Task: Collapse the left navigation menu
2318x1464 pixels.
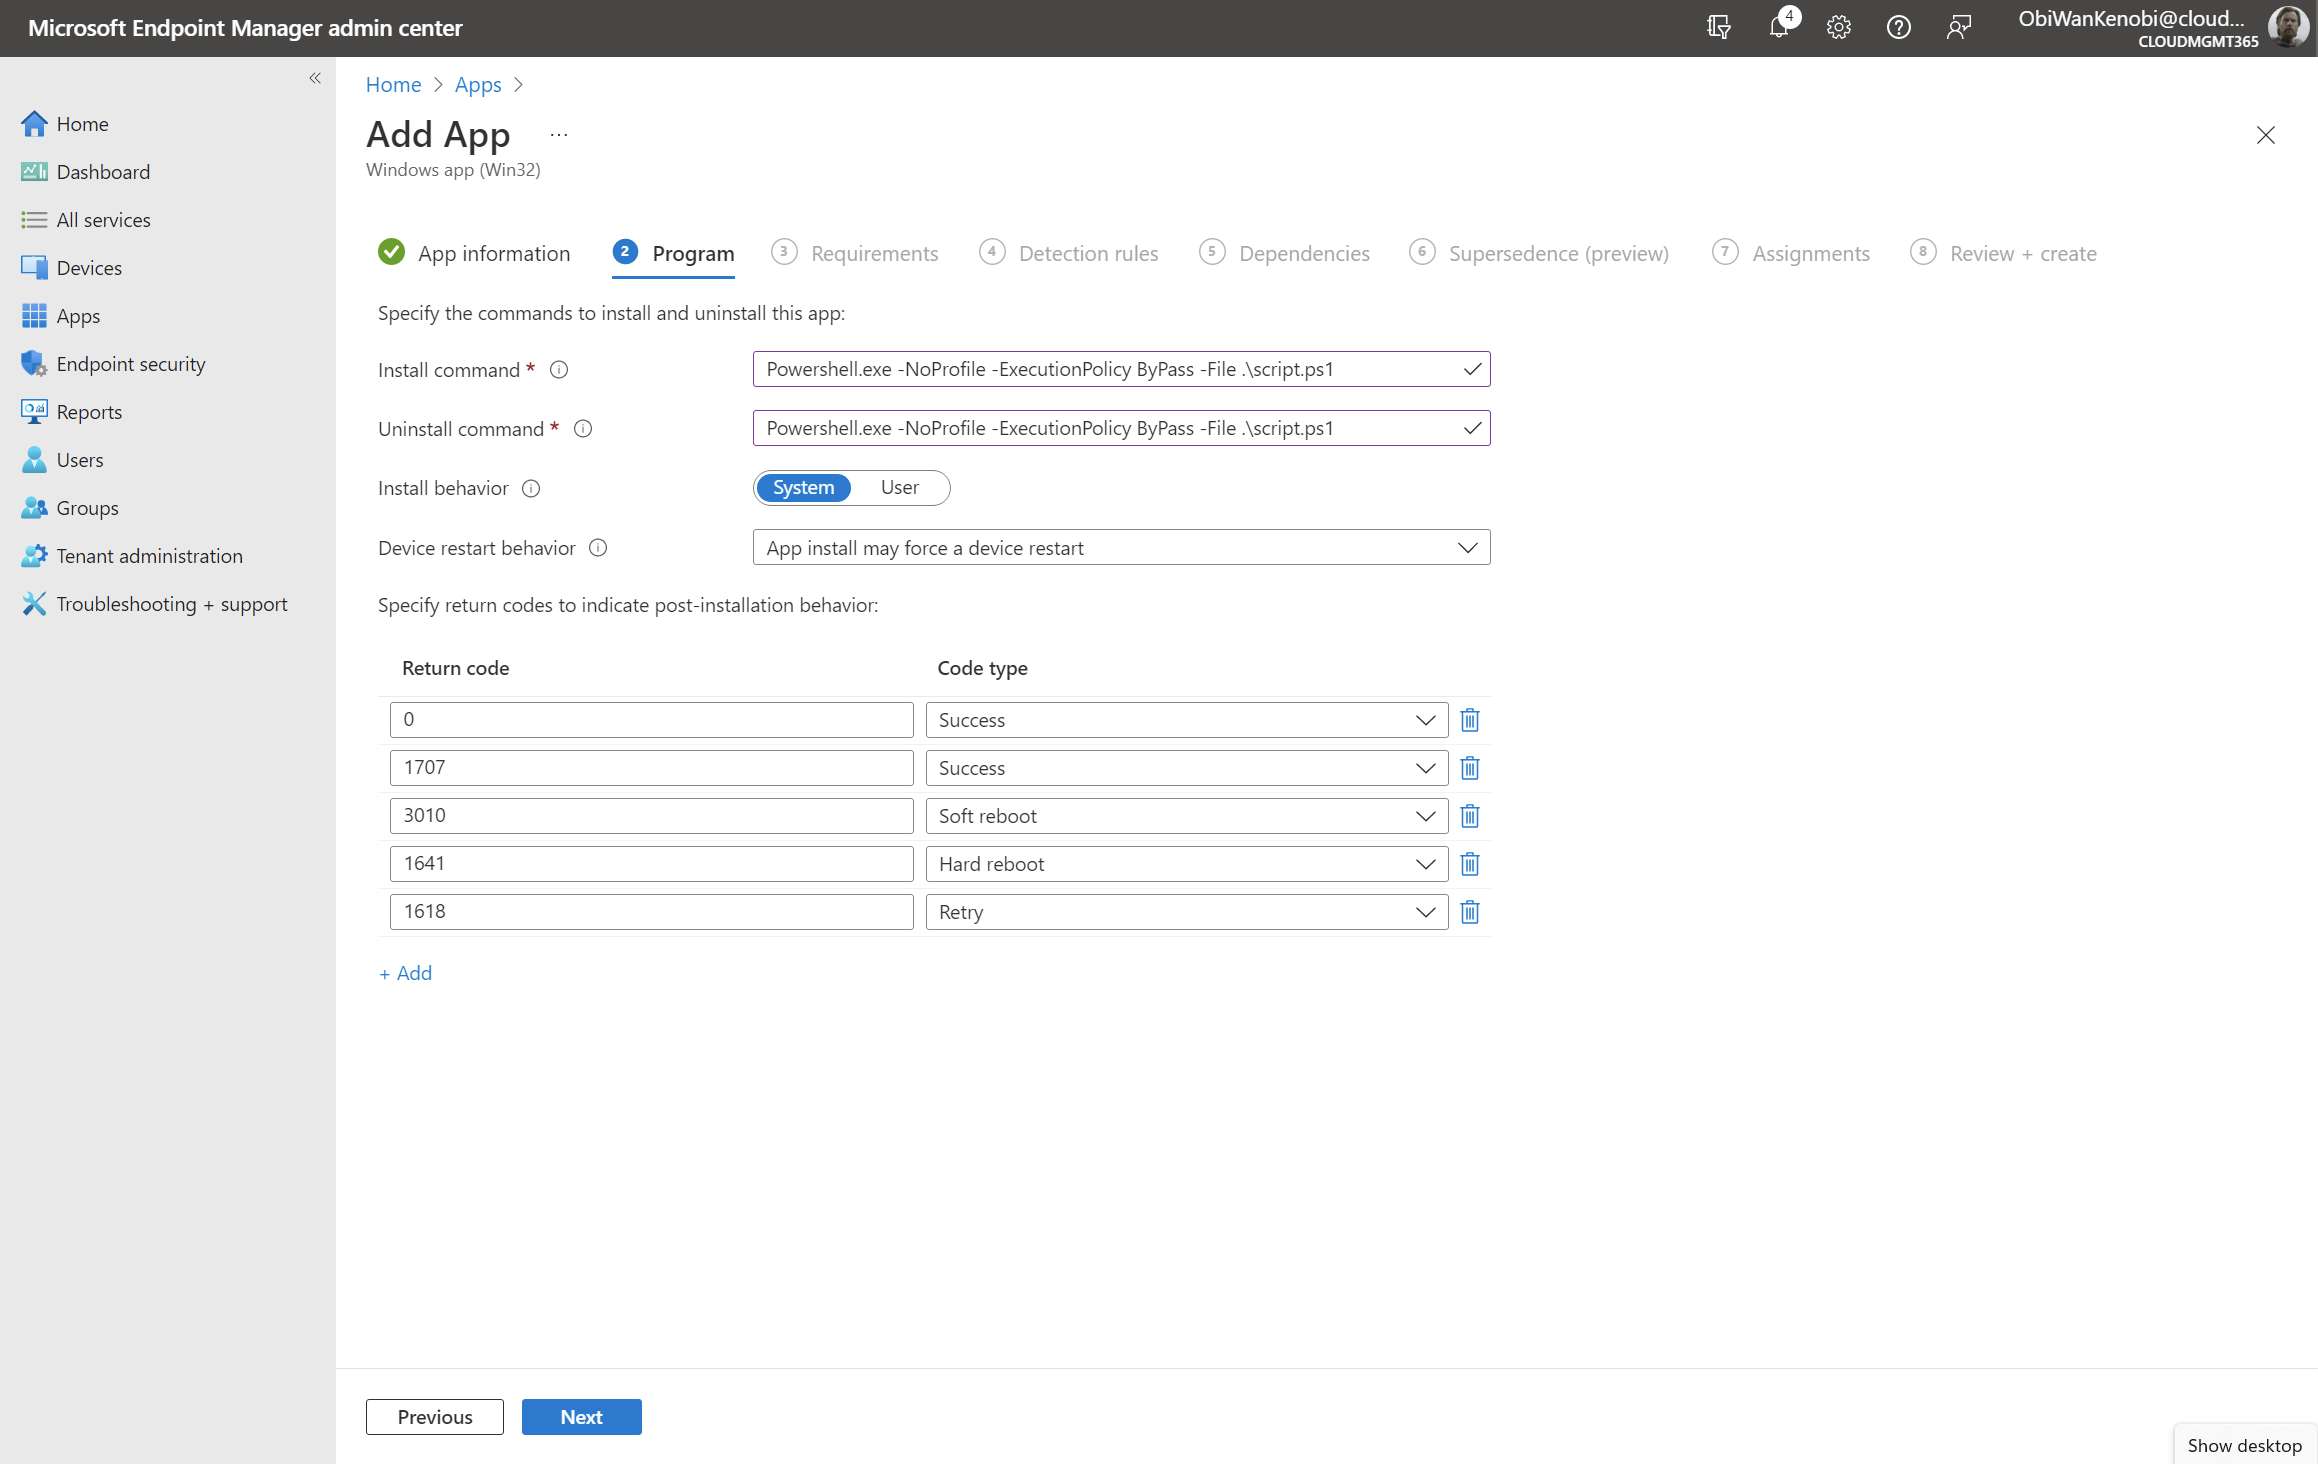Action: point(315,78)
